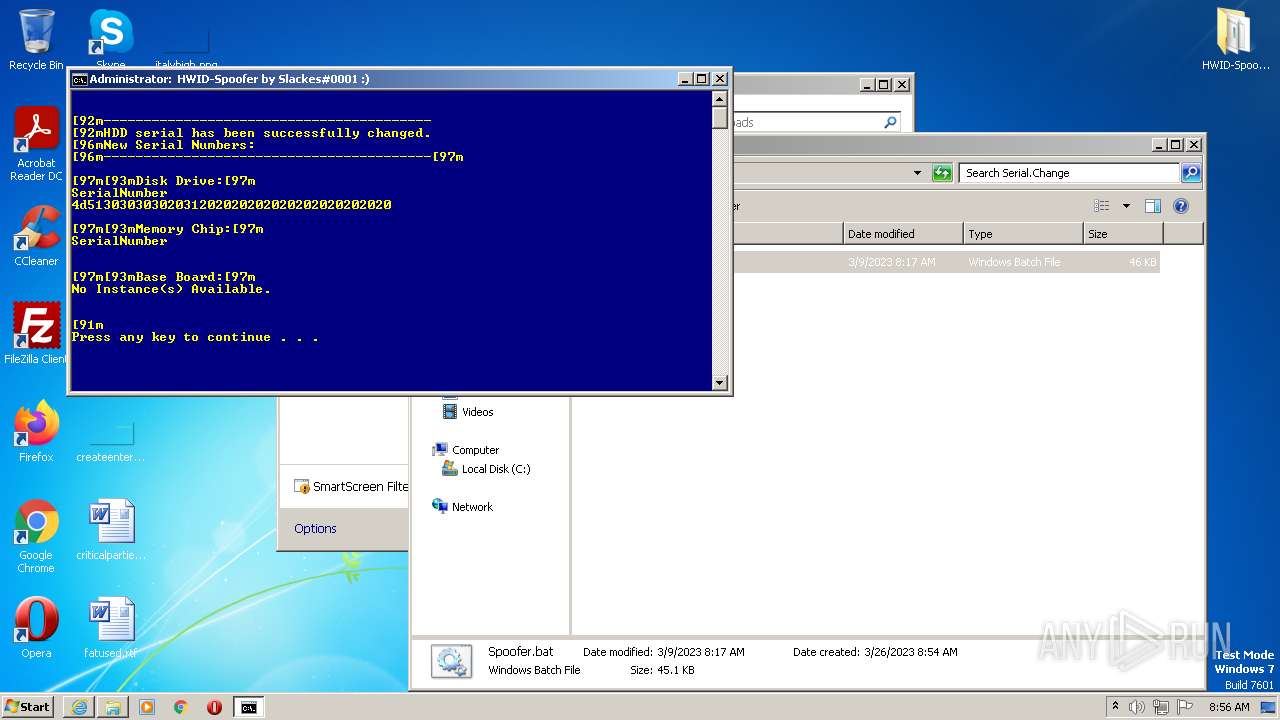Image resolution: width=1280 pixels, height=720 pixels.
Task: Switch to command prompt taskbar item
Action: click(x=248, y=707)
